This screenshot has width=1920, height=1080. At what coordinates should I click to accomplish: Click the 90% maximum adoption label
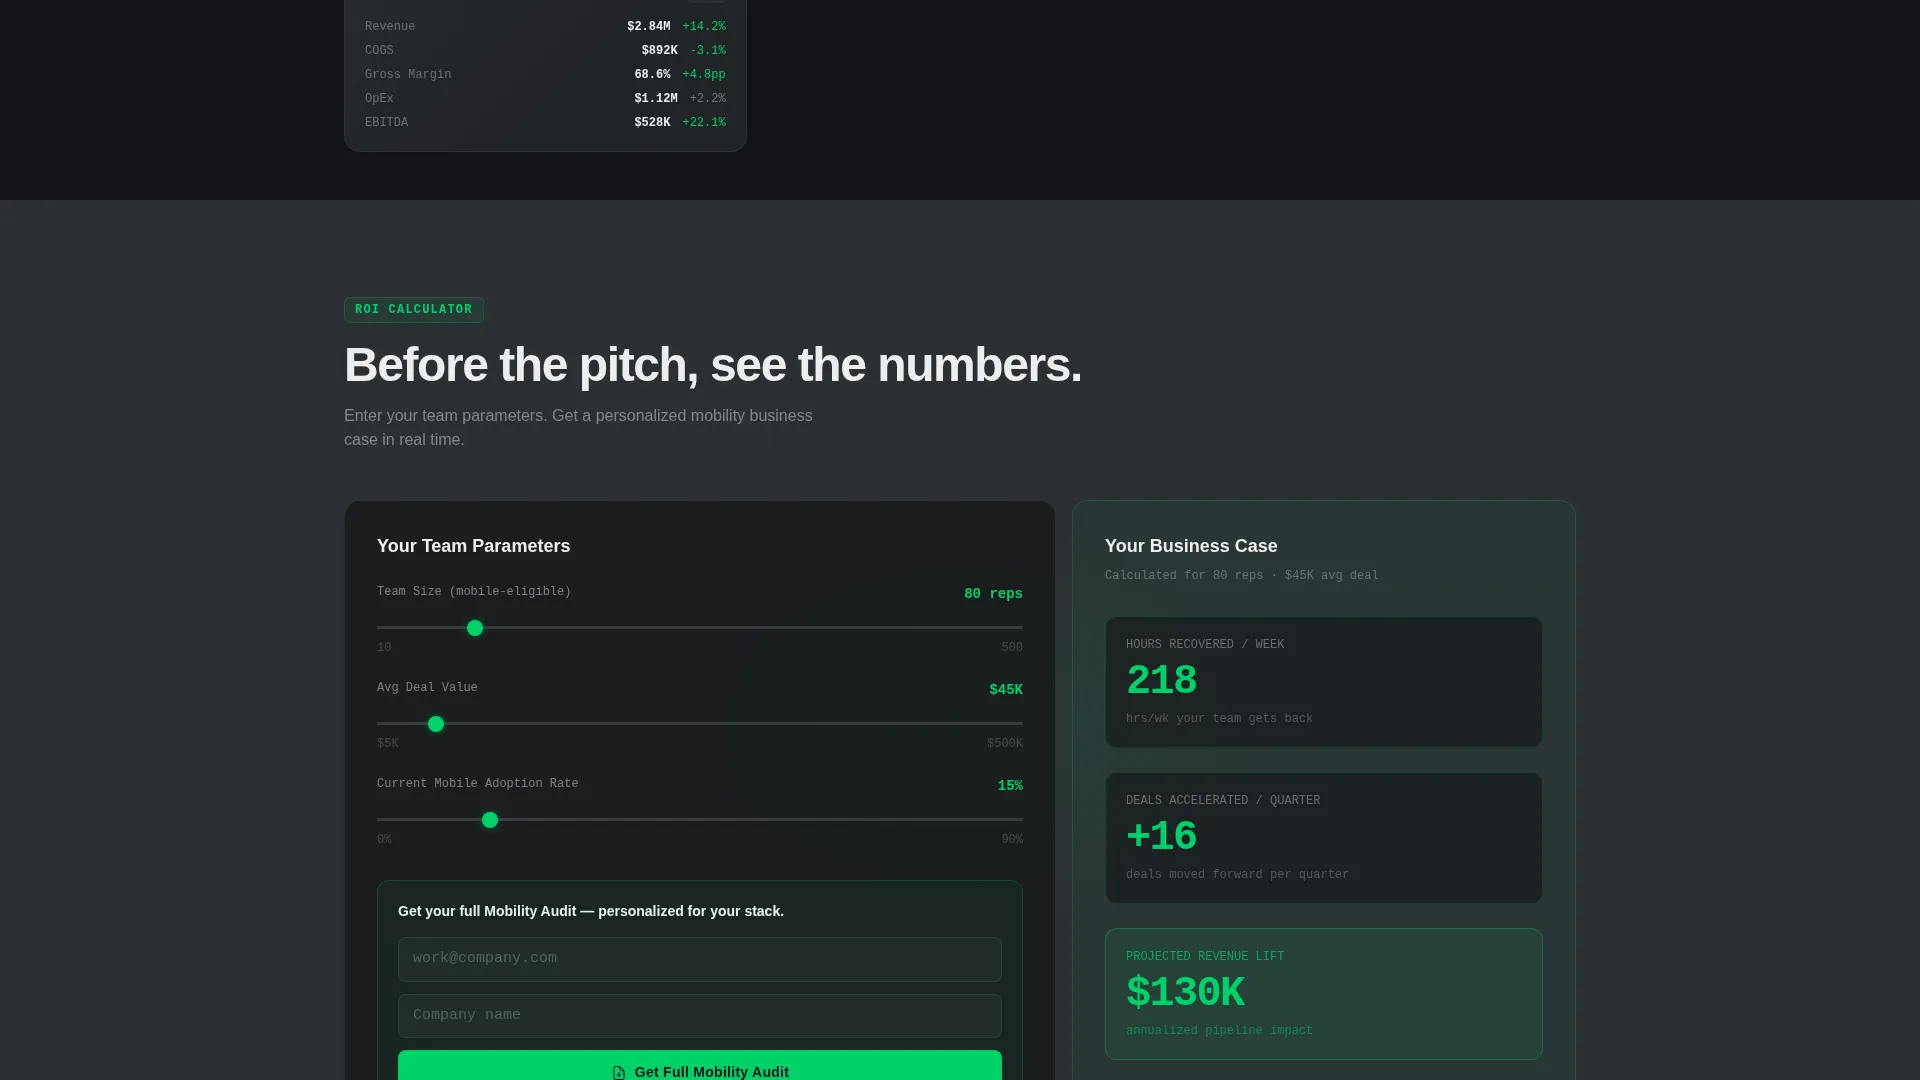tap(1012, 840)
